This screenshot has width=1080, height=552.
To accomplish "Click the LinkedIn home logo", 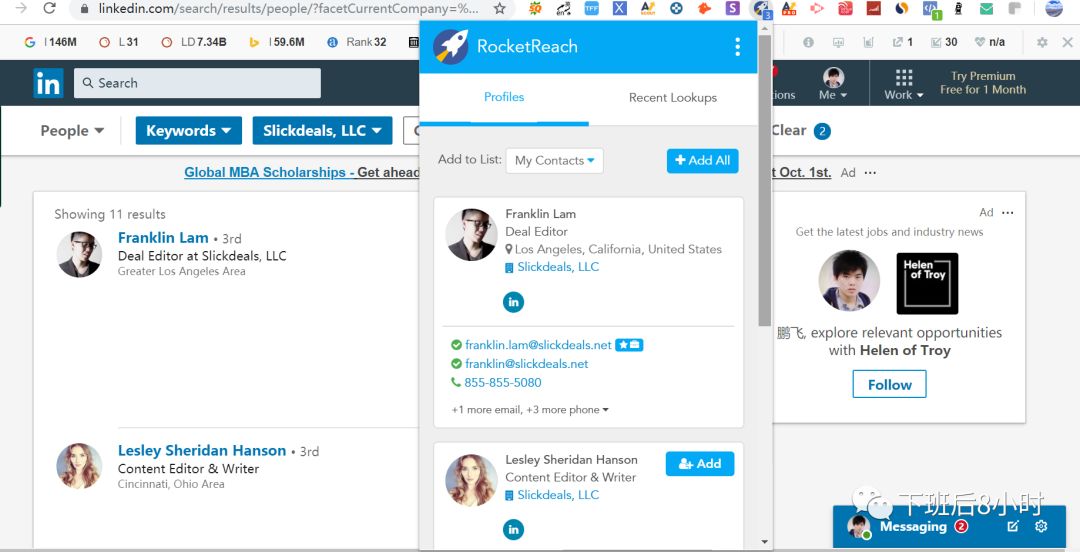I will click(x=48, y=83).
